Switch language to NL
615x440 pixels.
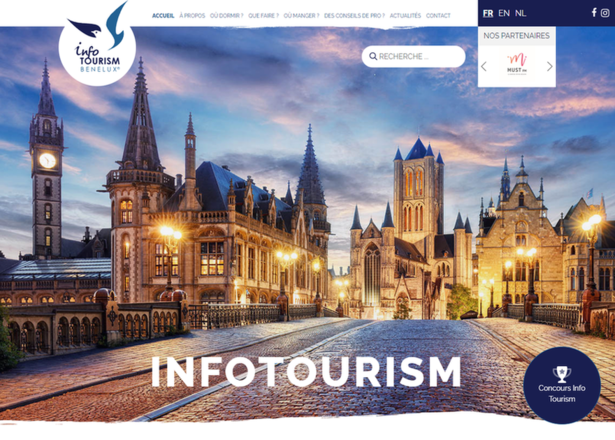[x=520, y=13]
